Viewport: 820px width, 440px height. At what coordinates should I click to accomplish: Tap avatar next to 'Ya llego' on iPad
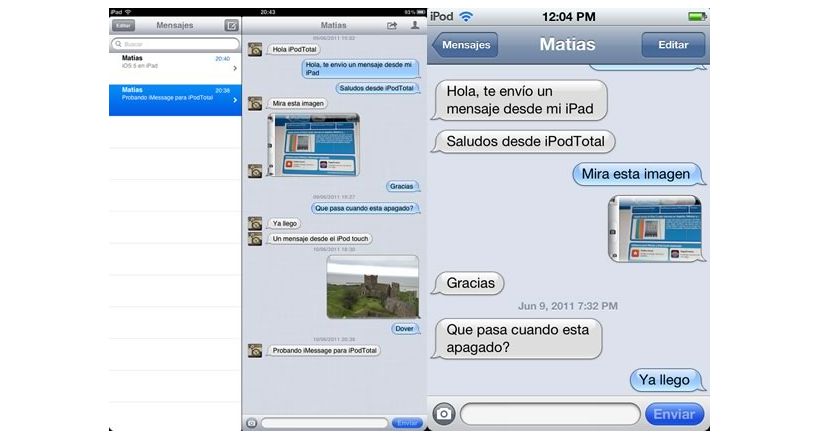click(x=255, y=223)
